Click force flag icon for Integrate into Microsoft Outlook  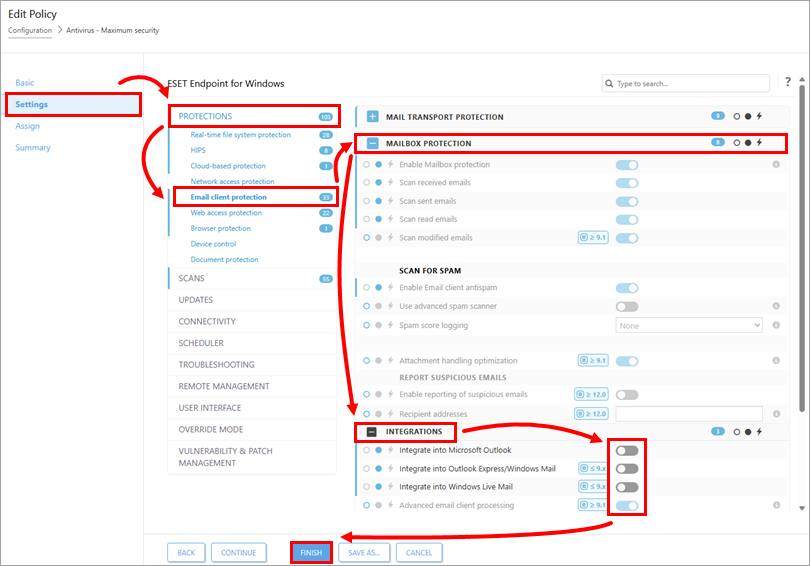coord(391,450)
